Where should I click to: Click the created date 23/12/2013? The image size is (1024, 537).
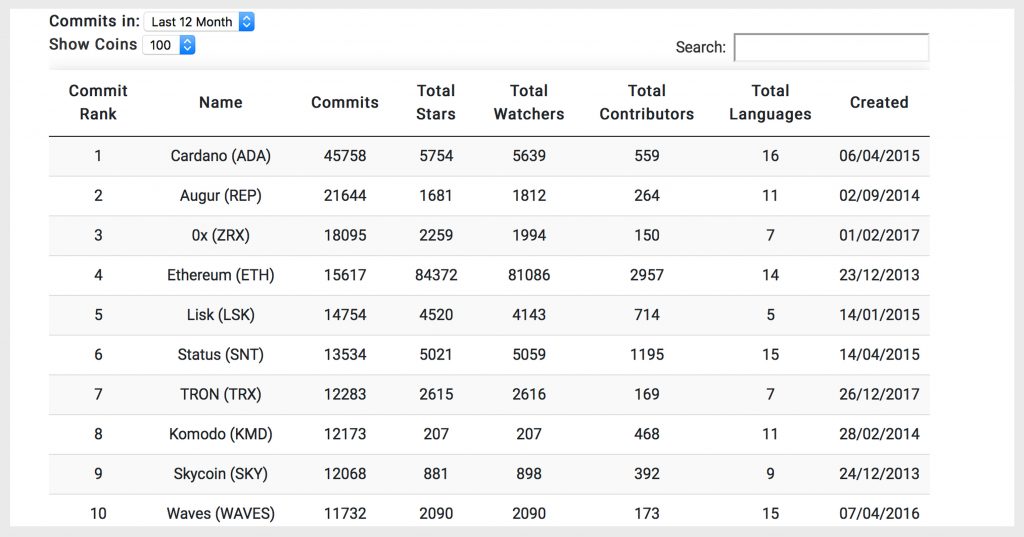(x=879, y=275)
